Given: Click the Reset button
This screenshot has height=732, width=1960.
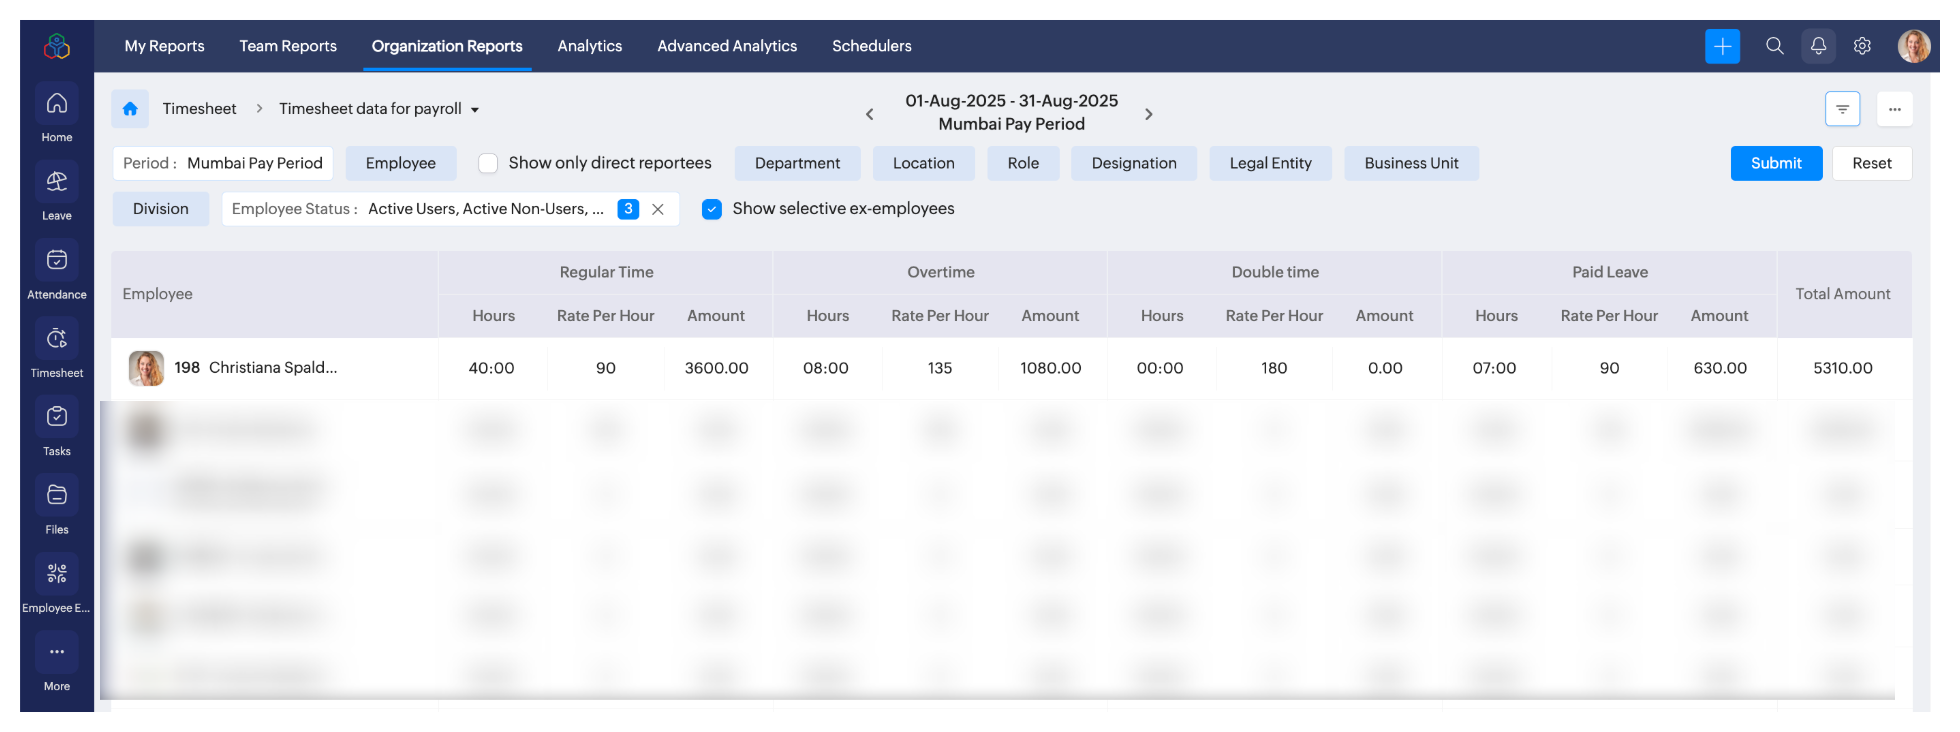Looking at the screenshot, I should click(1871, 164).
